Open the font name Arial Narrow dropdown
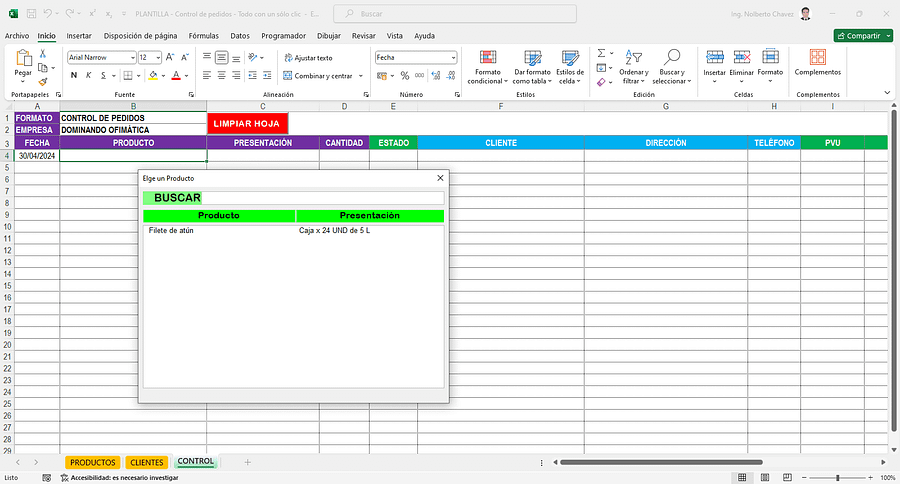 tap(133, 57)
